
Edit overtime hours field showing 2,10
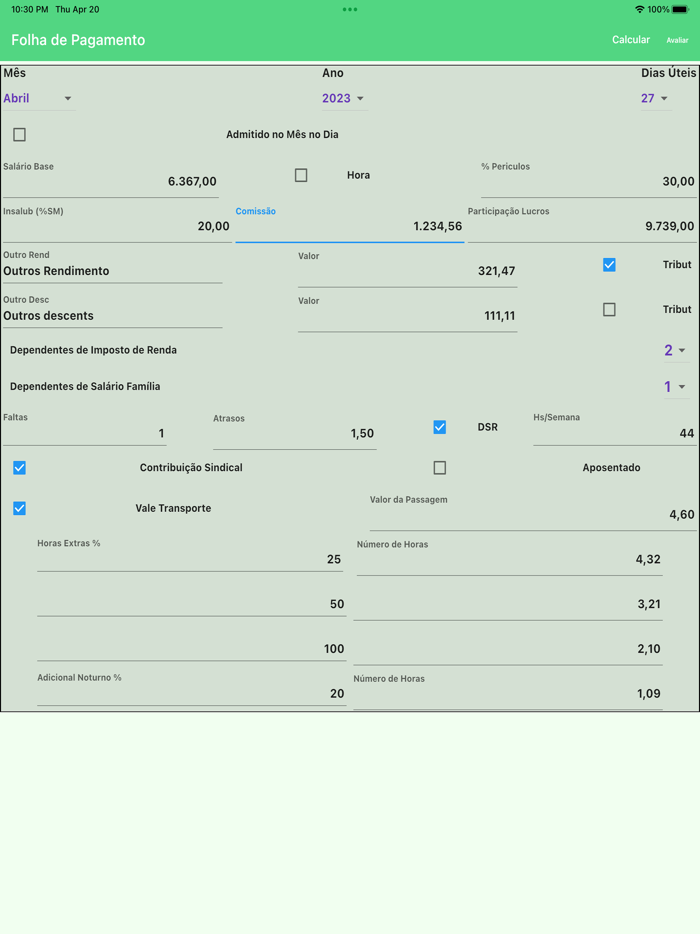click(508, 649)
